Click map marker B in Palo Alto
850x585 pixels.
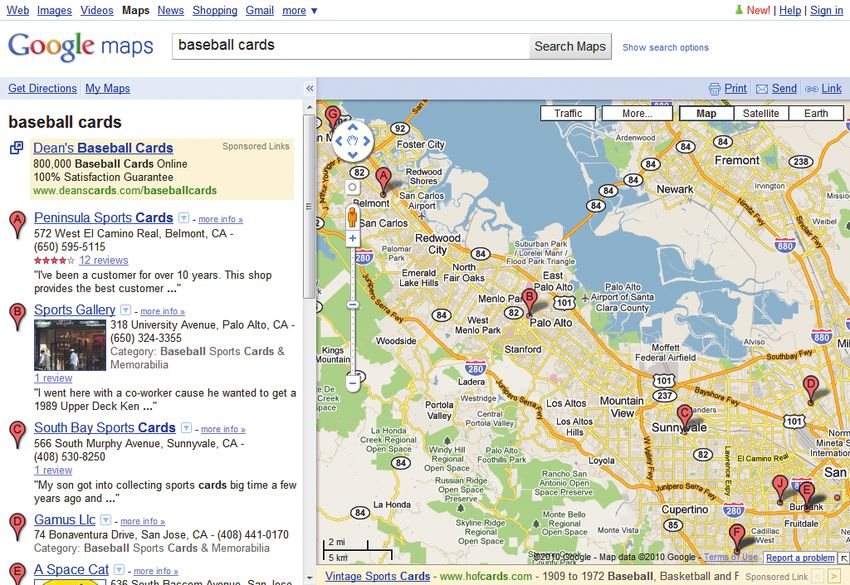point(529,303)
